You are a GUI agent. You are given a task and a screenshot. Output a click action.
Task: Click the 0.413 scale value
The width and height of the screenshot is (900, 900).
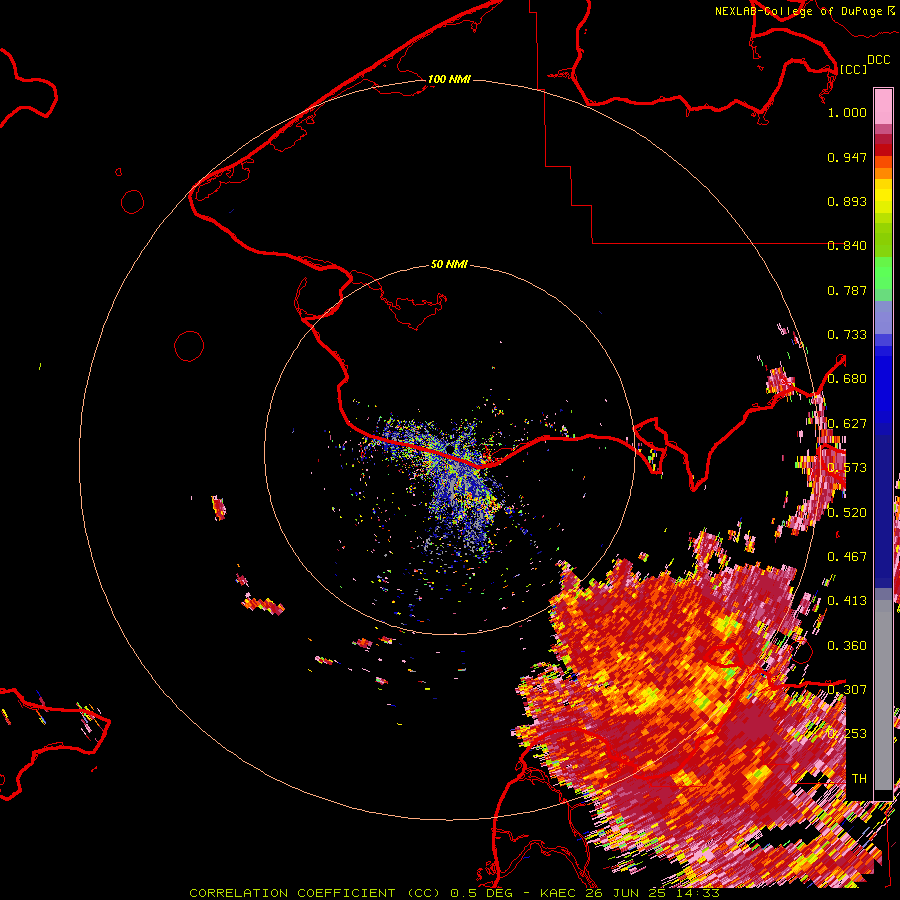point(847,601)
